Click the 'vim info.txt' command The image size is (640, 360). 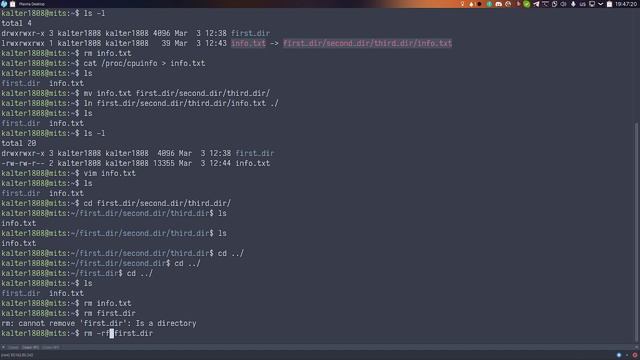click(110, 173)
